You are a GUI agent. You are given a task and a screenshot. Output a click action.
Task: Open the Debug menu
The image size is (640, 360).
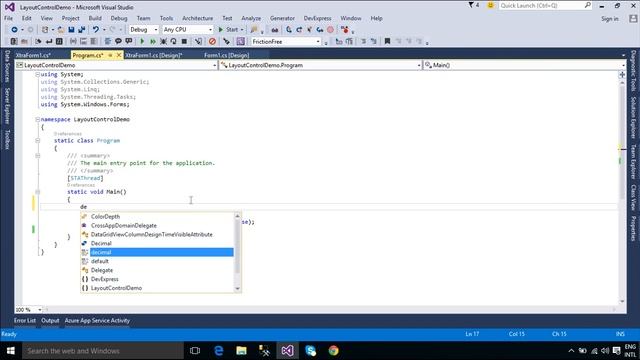(x=119, y=18)
